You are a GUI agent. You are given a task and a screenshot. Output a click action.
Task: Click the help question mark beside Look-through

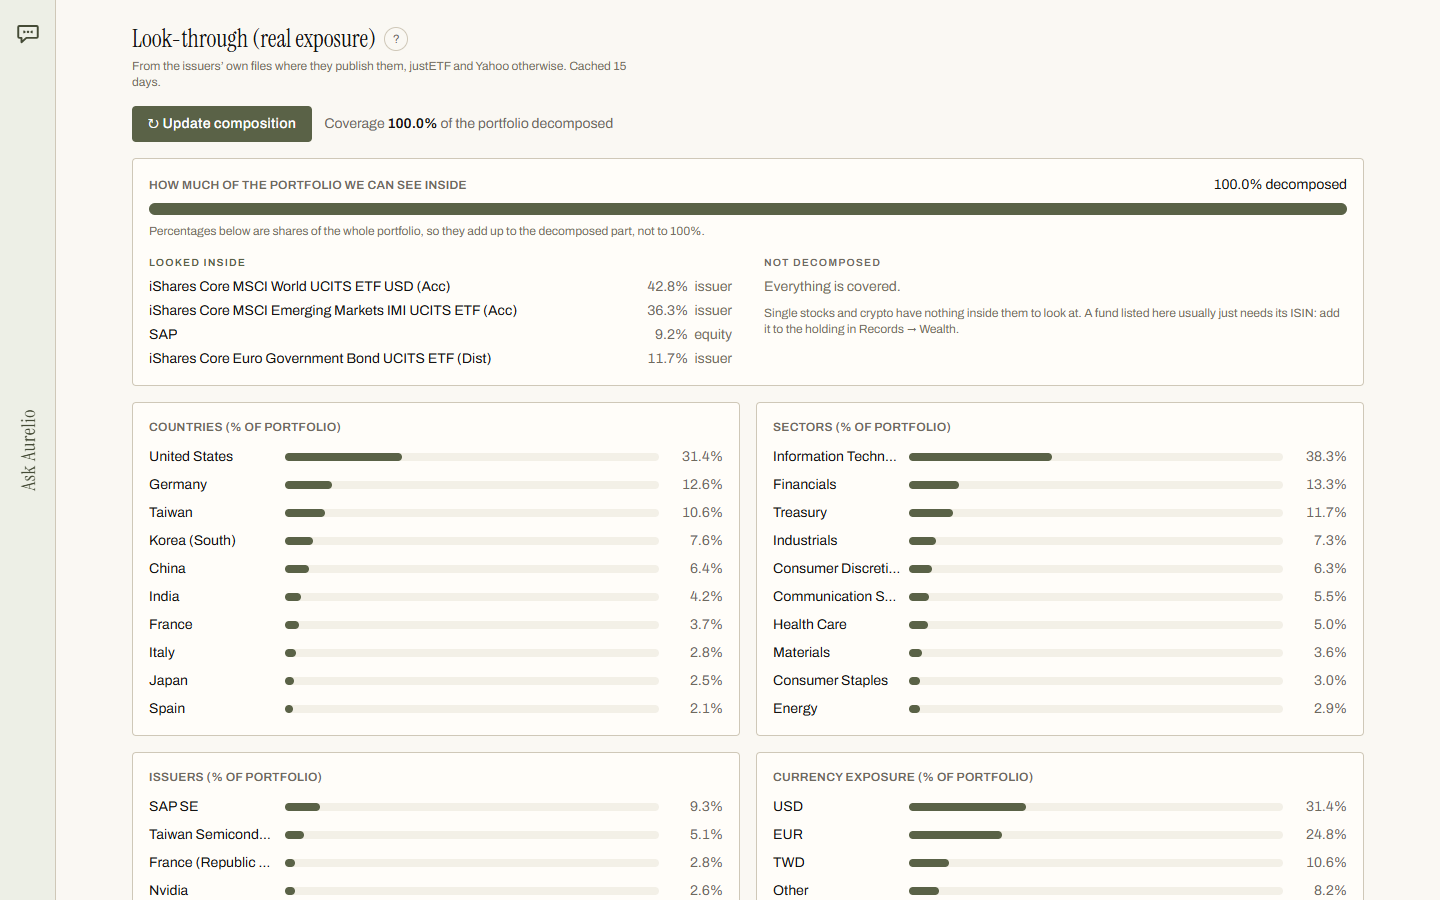pyautogui.click(x=396, y=39)
